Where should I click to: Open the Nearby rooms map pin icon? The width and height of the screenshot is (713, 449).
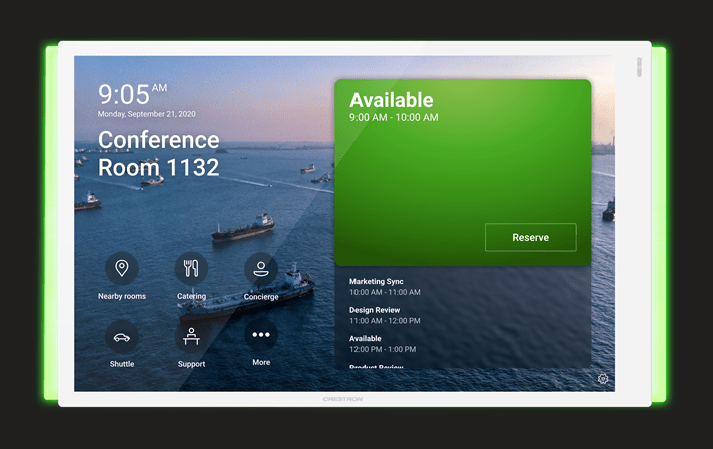point(121,268)
